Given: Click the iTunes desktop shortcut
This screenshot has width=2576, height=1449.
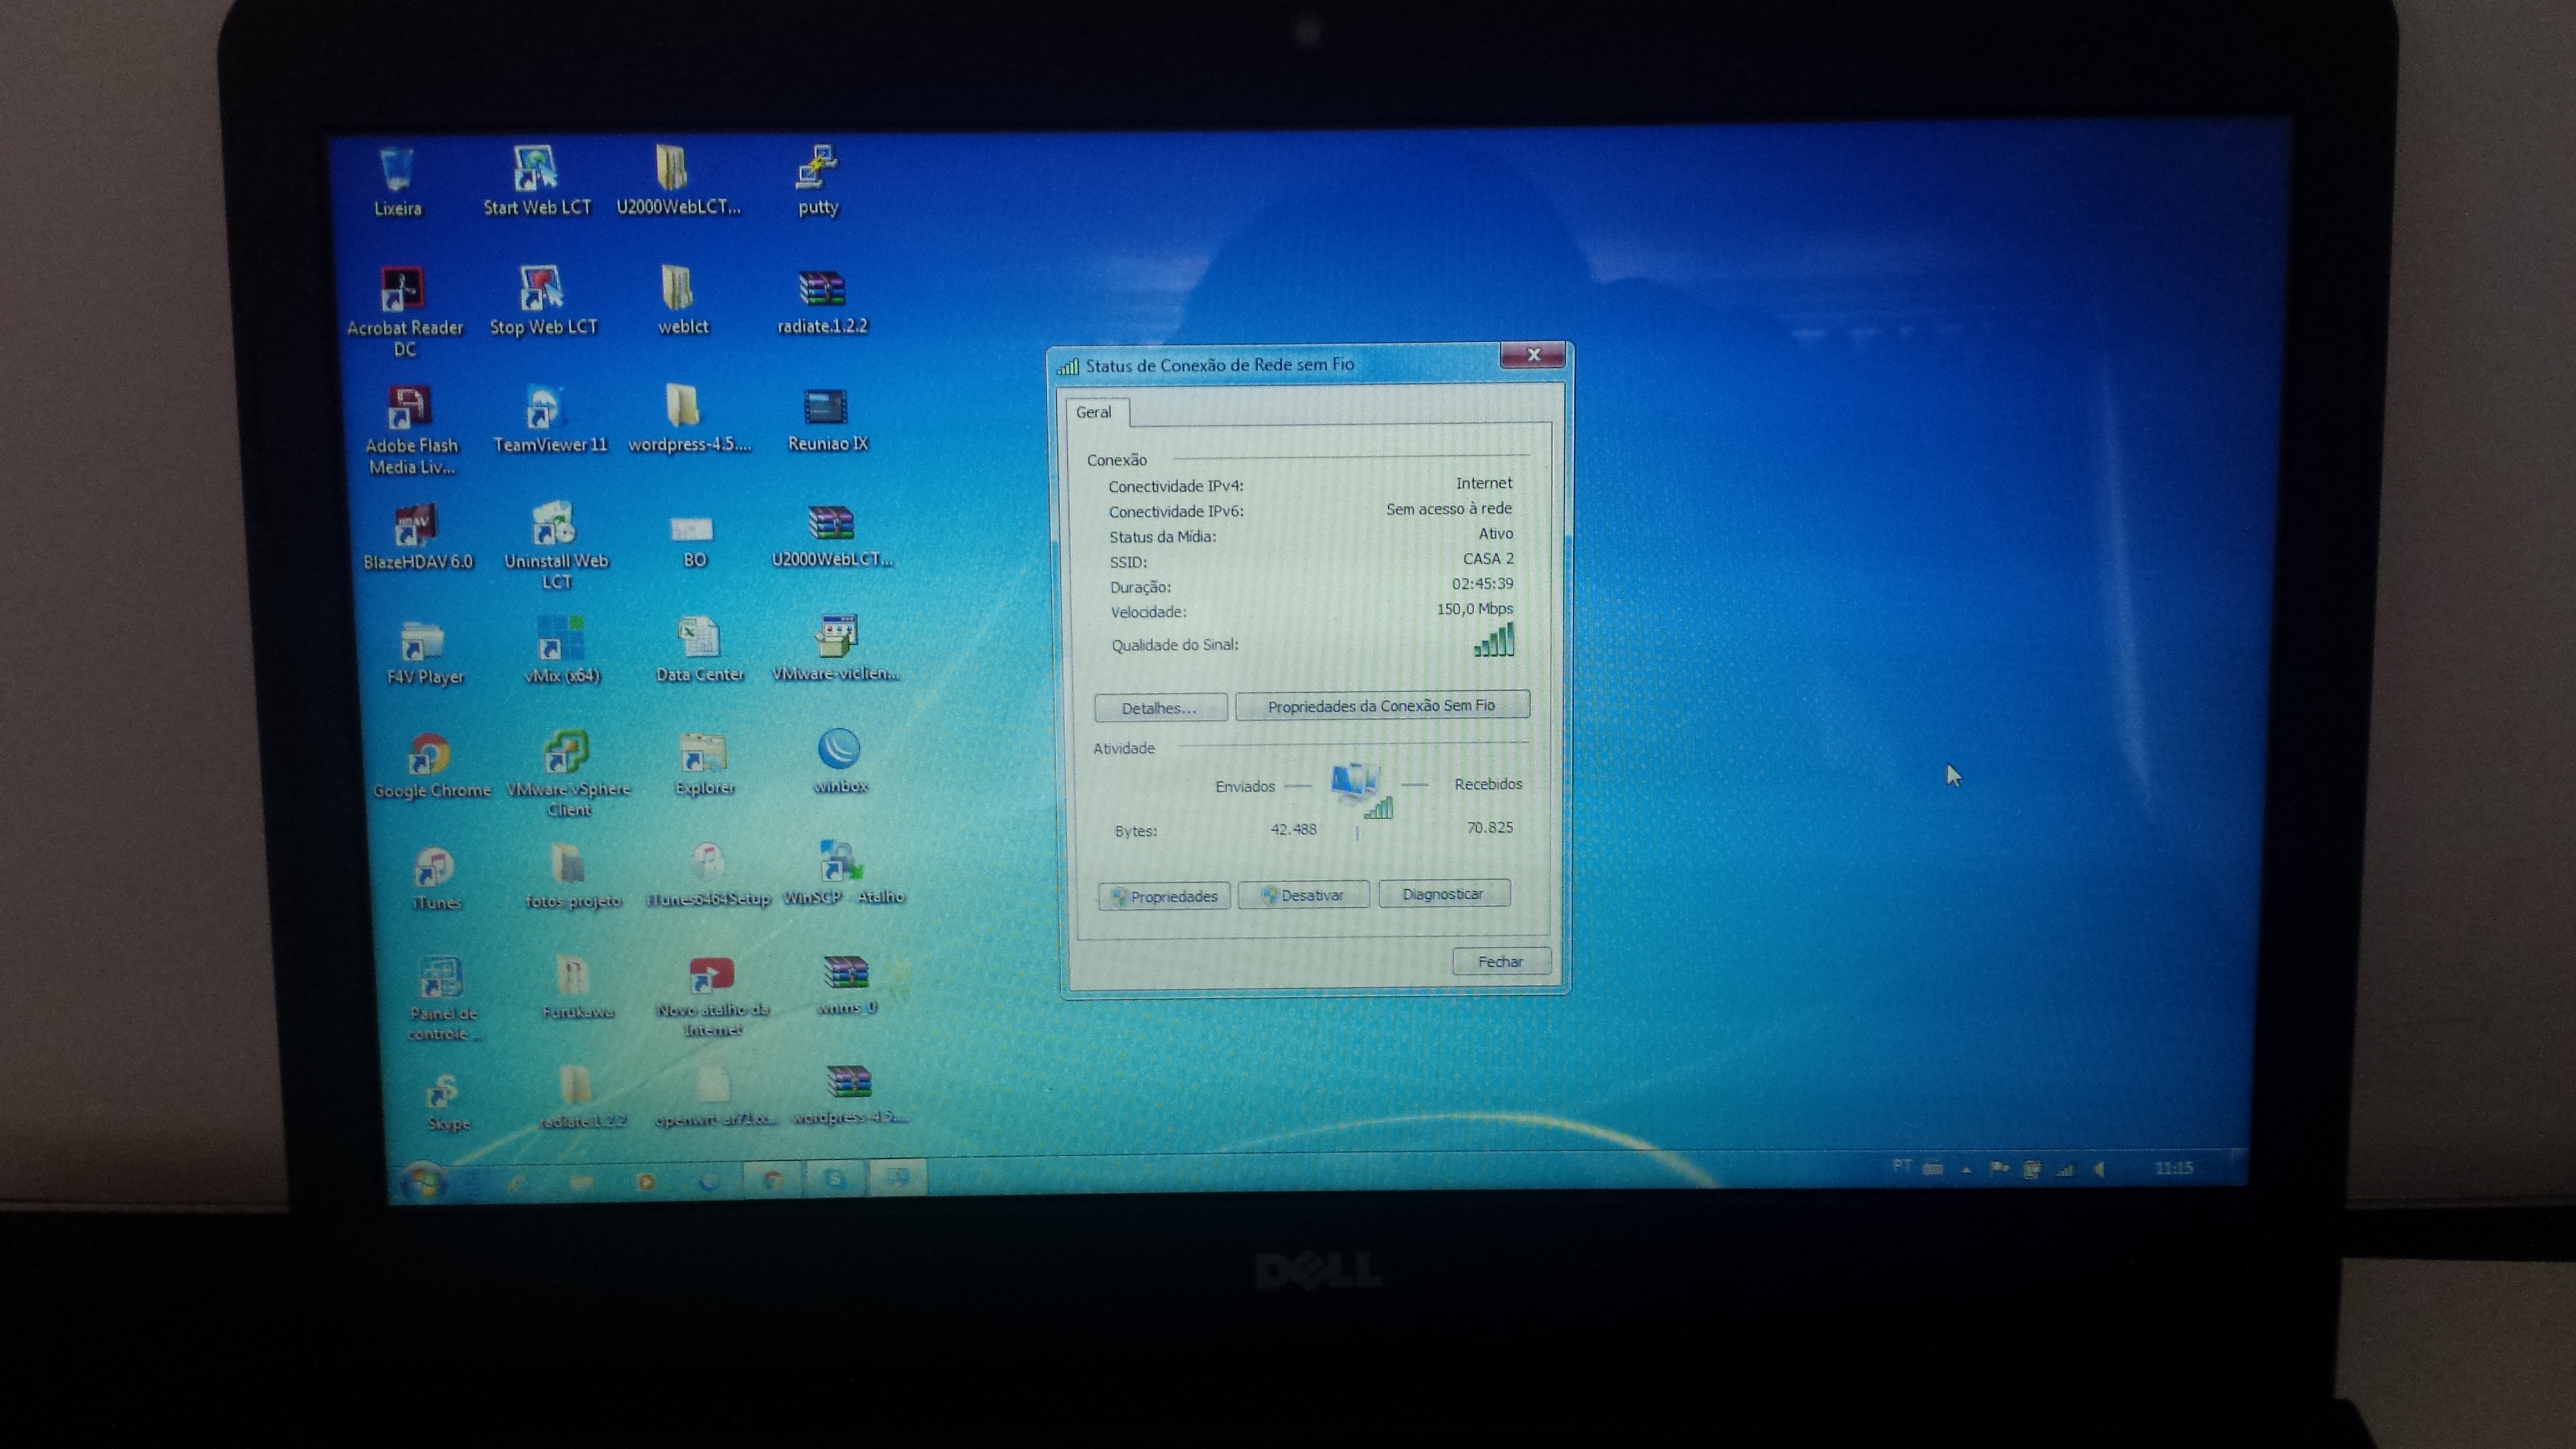Looking at the screenshot, I should coord(434,868).
